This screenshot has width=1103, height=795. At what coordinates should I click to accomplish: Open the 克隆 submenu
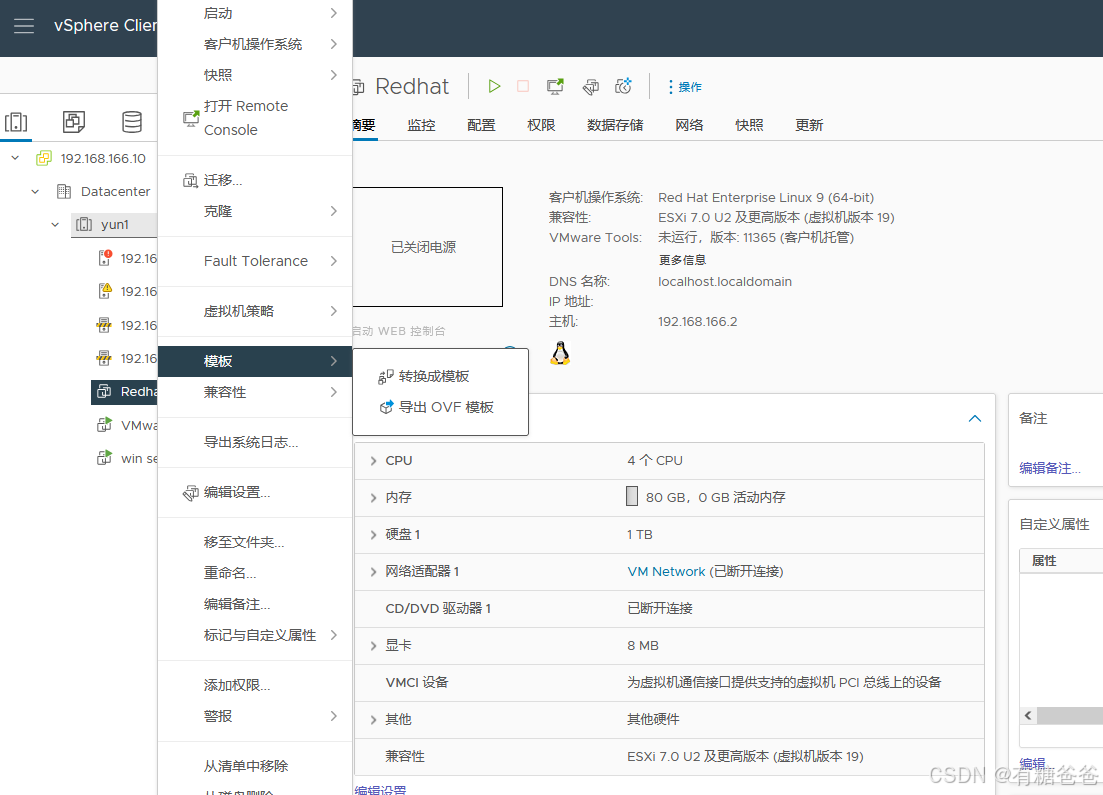click(x=255, y=211)
